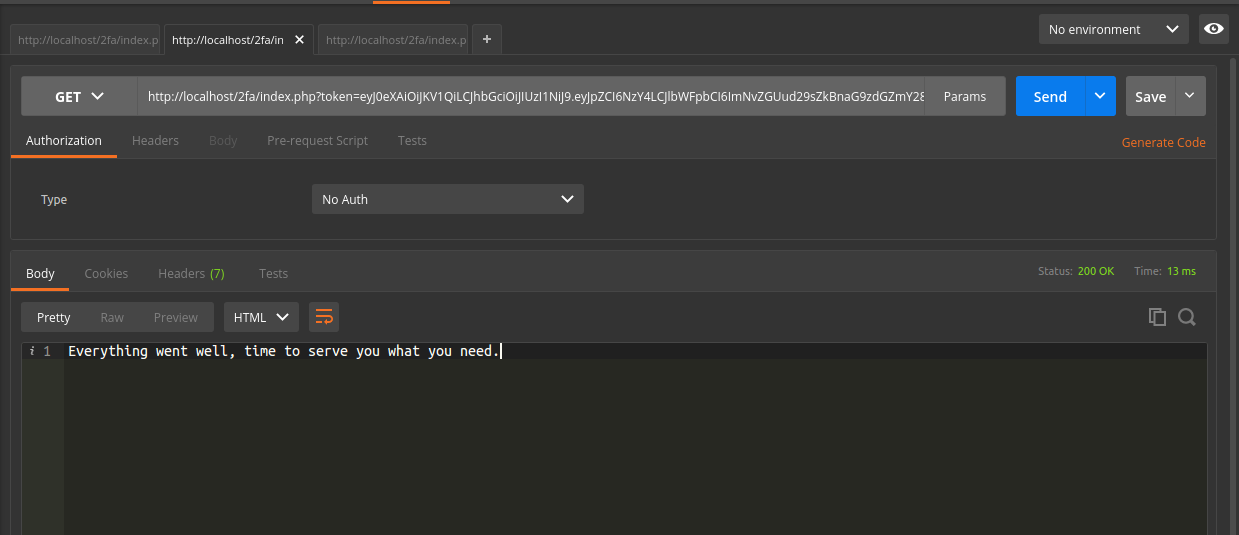This screenshot has height=535, width=1239.
Task: Open the response Cookies tab
Action: [106, 273]
